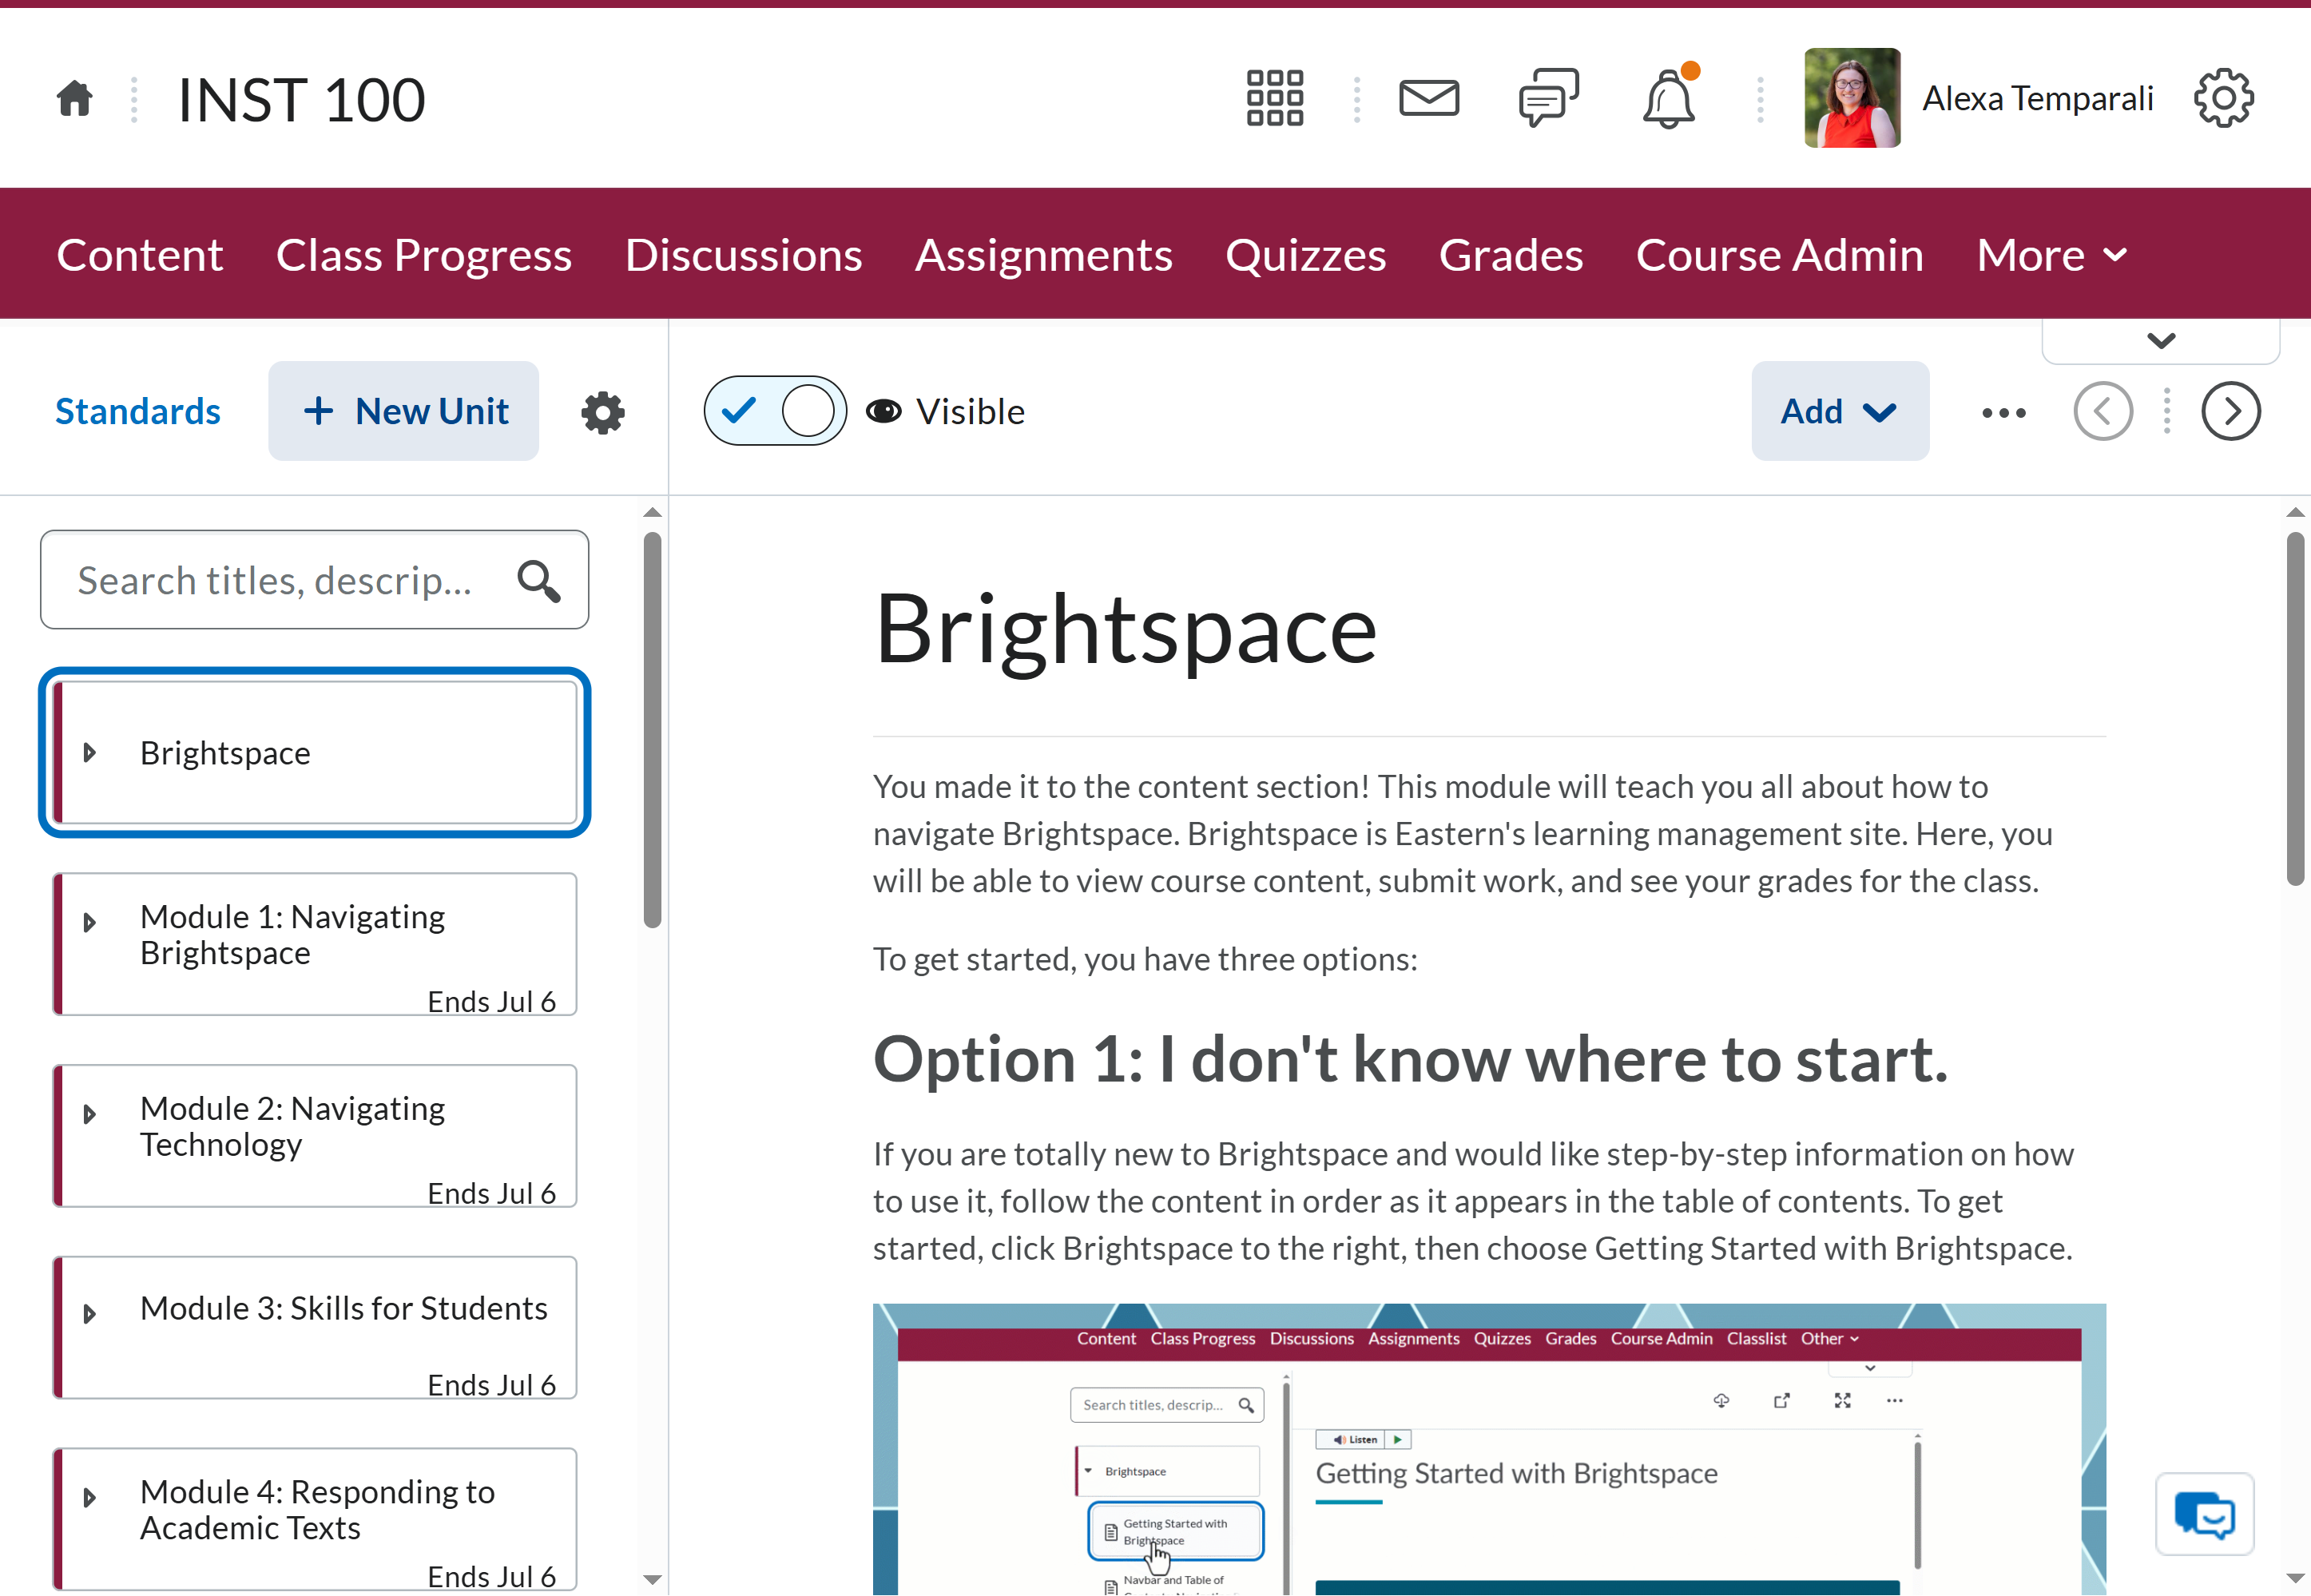Open the Add dropdown
The height and width of the screenshot is (1596, 2311).
tap(1840, 411)
